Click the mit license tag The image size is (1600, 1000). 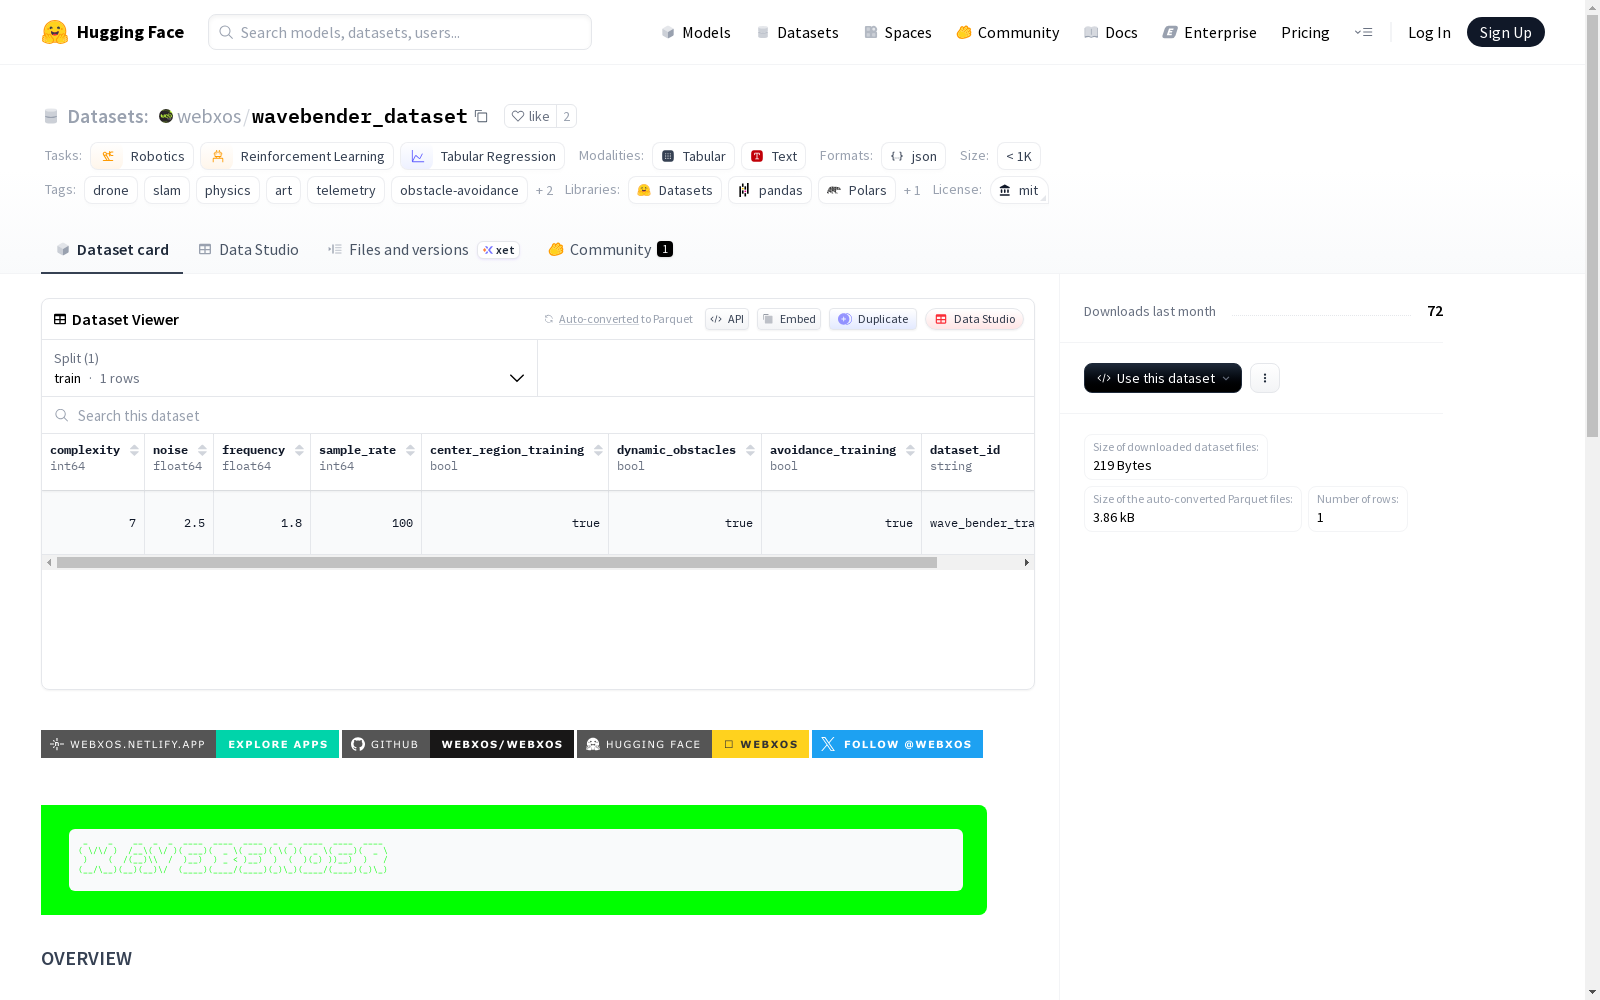[1019, 190]
